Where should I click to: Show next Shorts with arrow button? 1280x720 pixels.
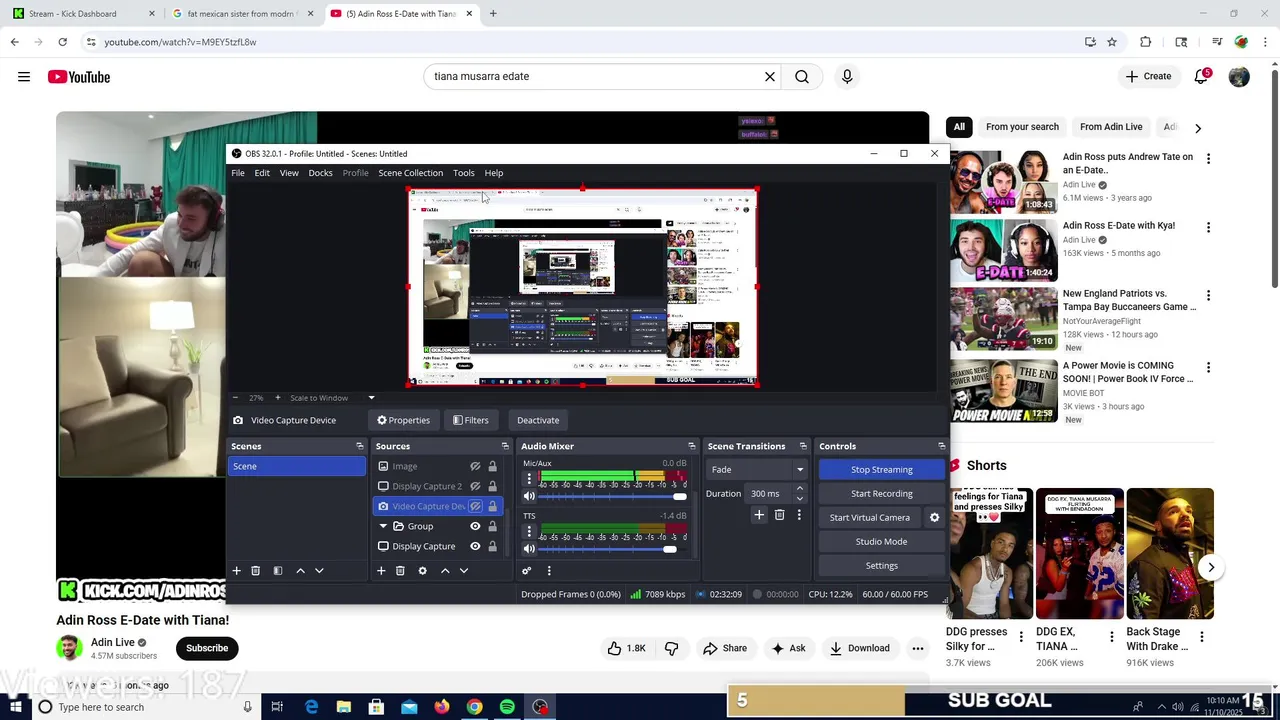tap(1211, 567)
